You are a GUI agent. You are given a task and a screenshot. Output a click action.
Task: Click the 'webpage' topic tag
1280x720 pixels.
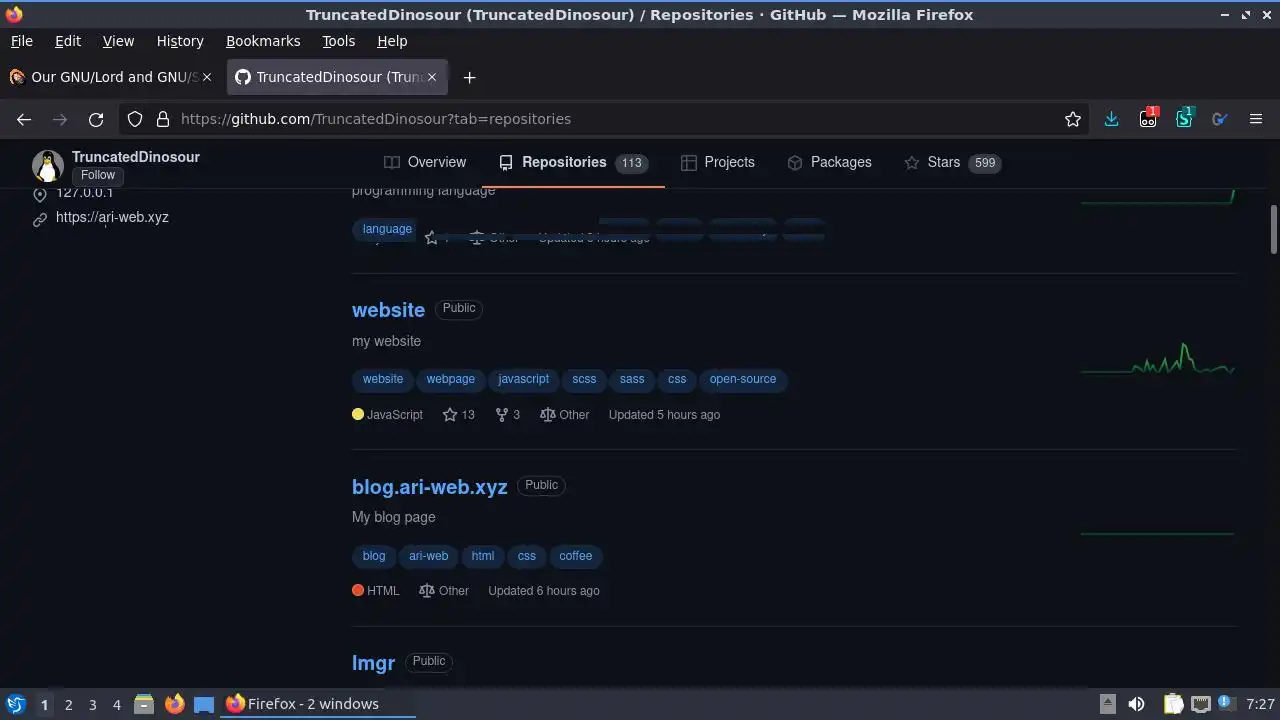tap(451, 379)
